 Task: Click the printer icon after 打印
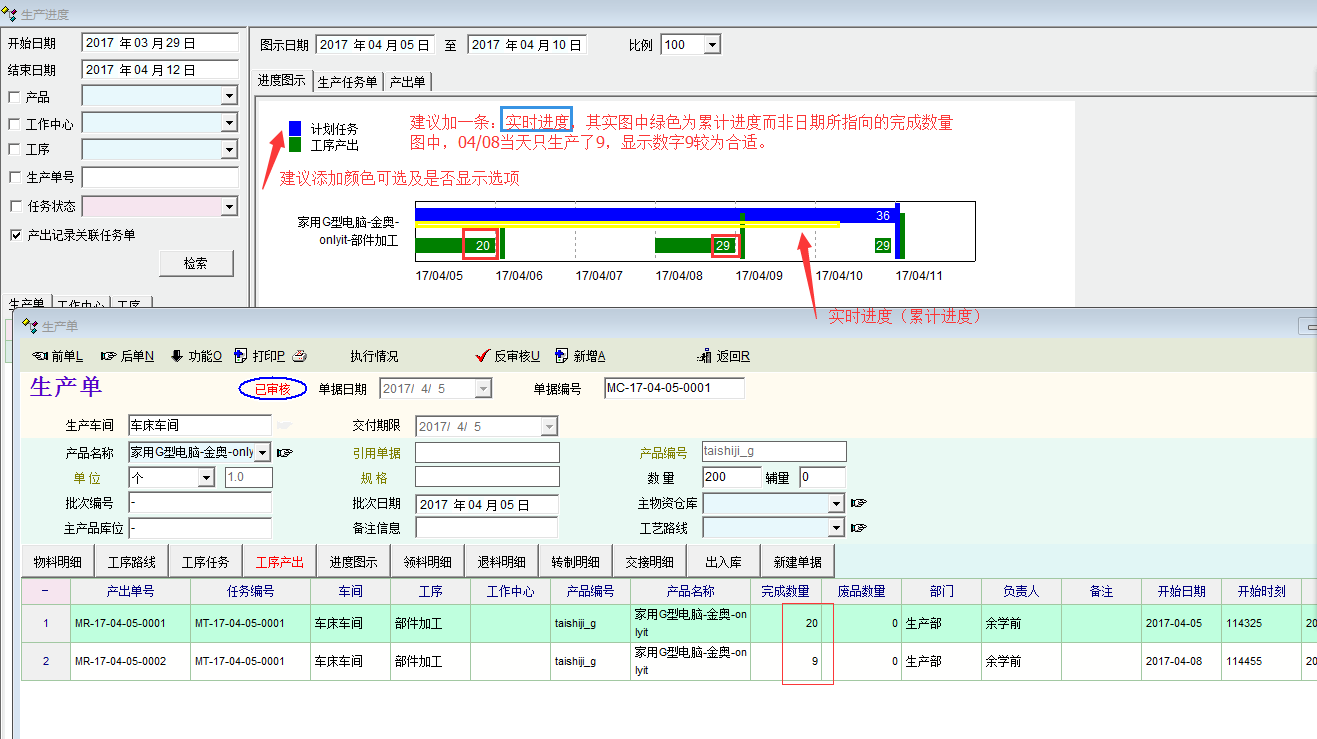299,356
